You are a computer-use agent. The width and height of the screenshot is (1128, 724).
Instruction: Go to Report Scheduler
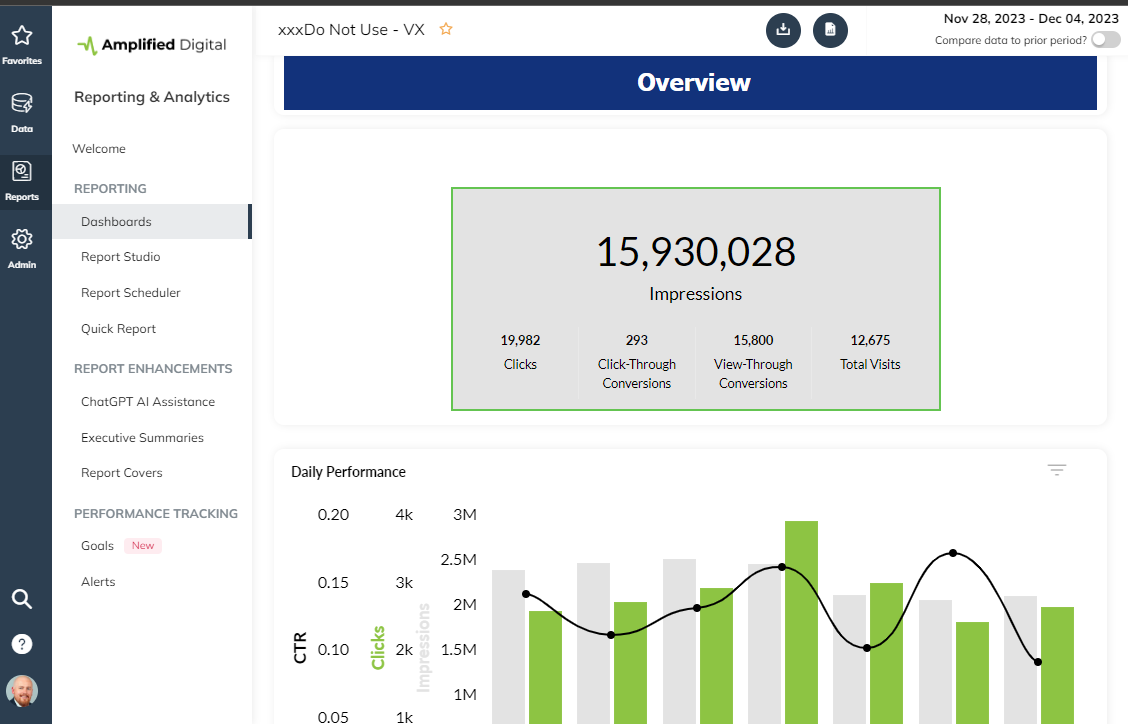[x=130, y=293]
